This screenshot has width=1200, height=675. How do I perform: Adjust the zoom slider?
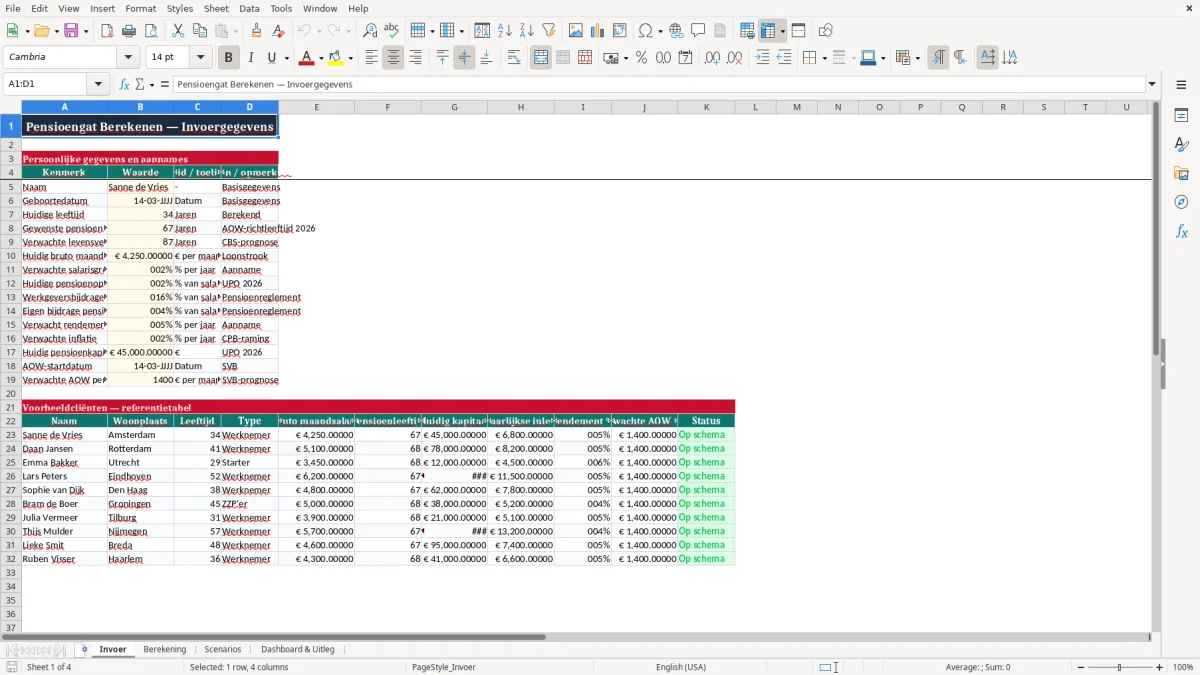[1119, 667]
